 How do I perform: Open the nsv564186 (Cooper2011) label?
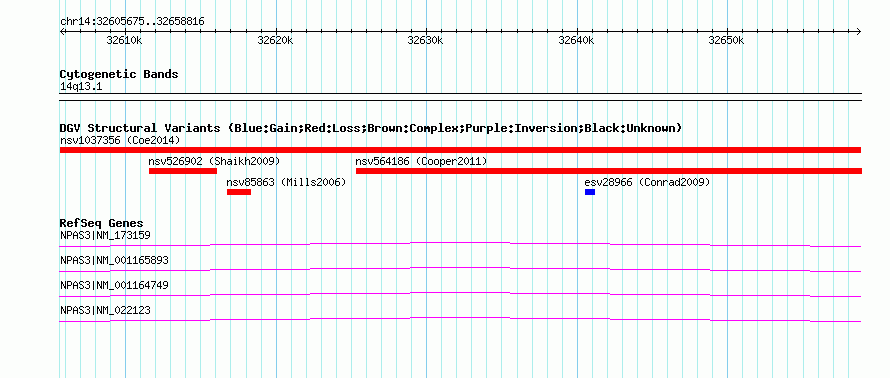pos(421,161)
